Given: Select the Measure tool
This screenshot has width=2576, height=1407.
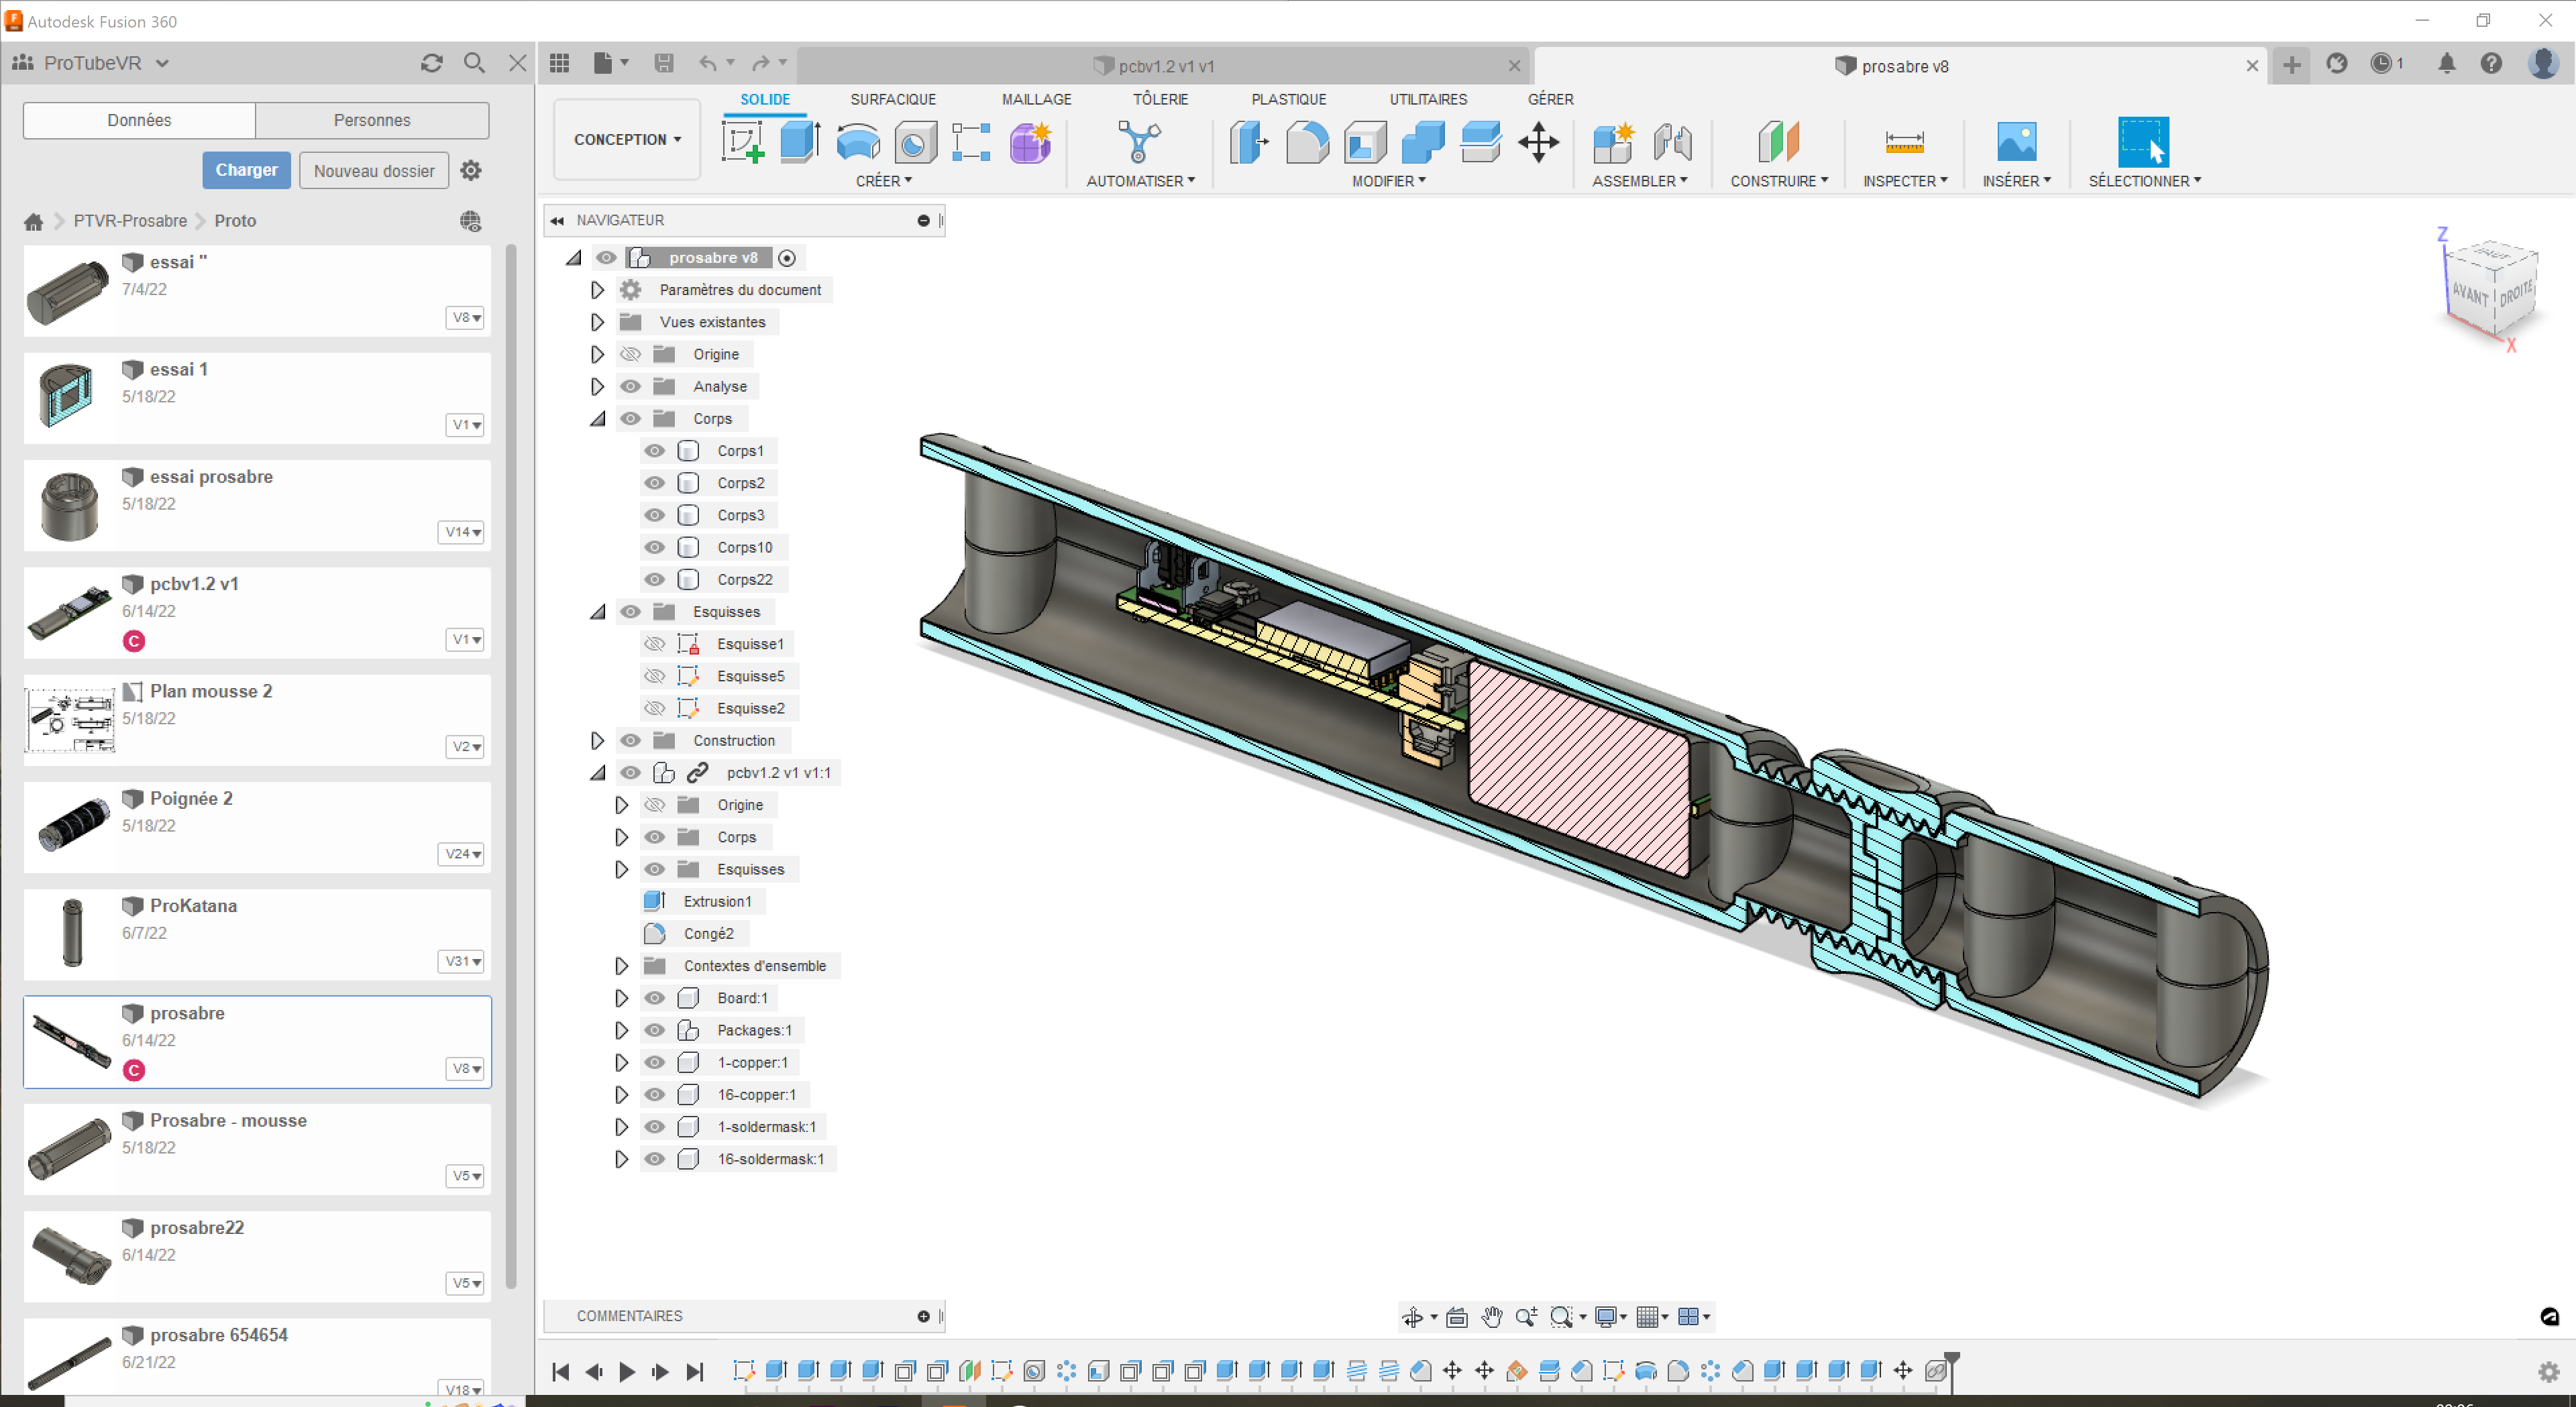Looking at the screenshot, I should pos(1904,141).
